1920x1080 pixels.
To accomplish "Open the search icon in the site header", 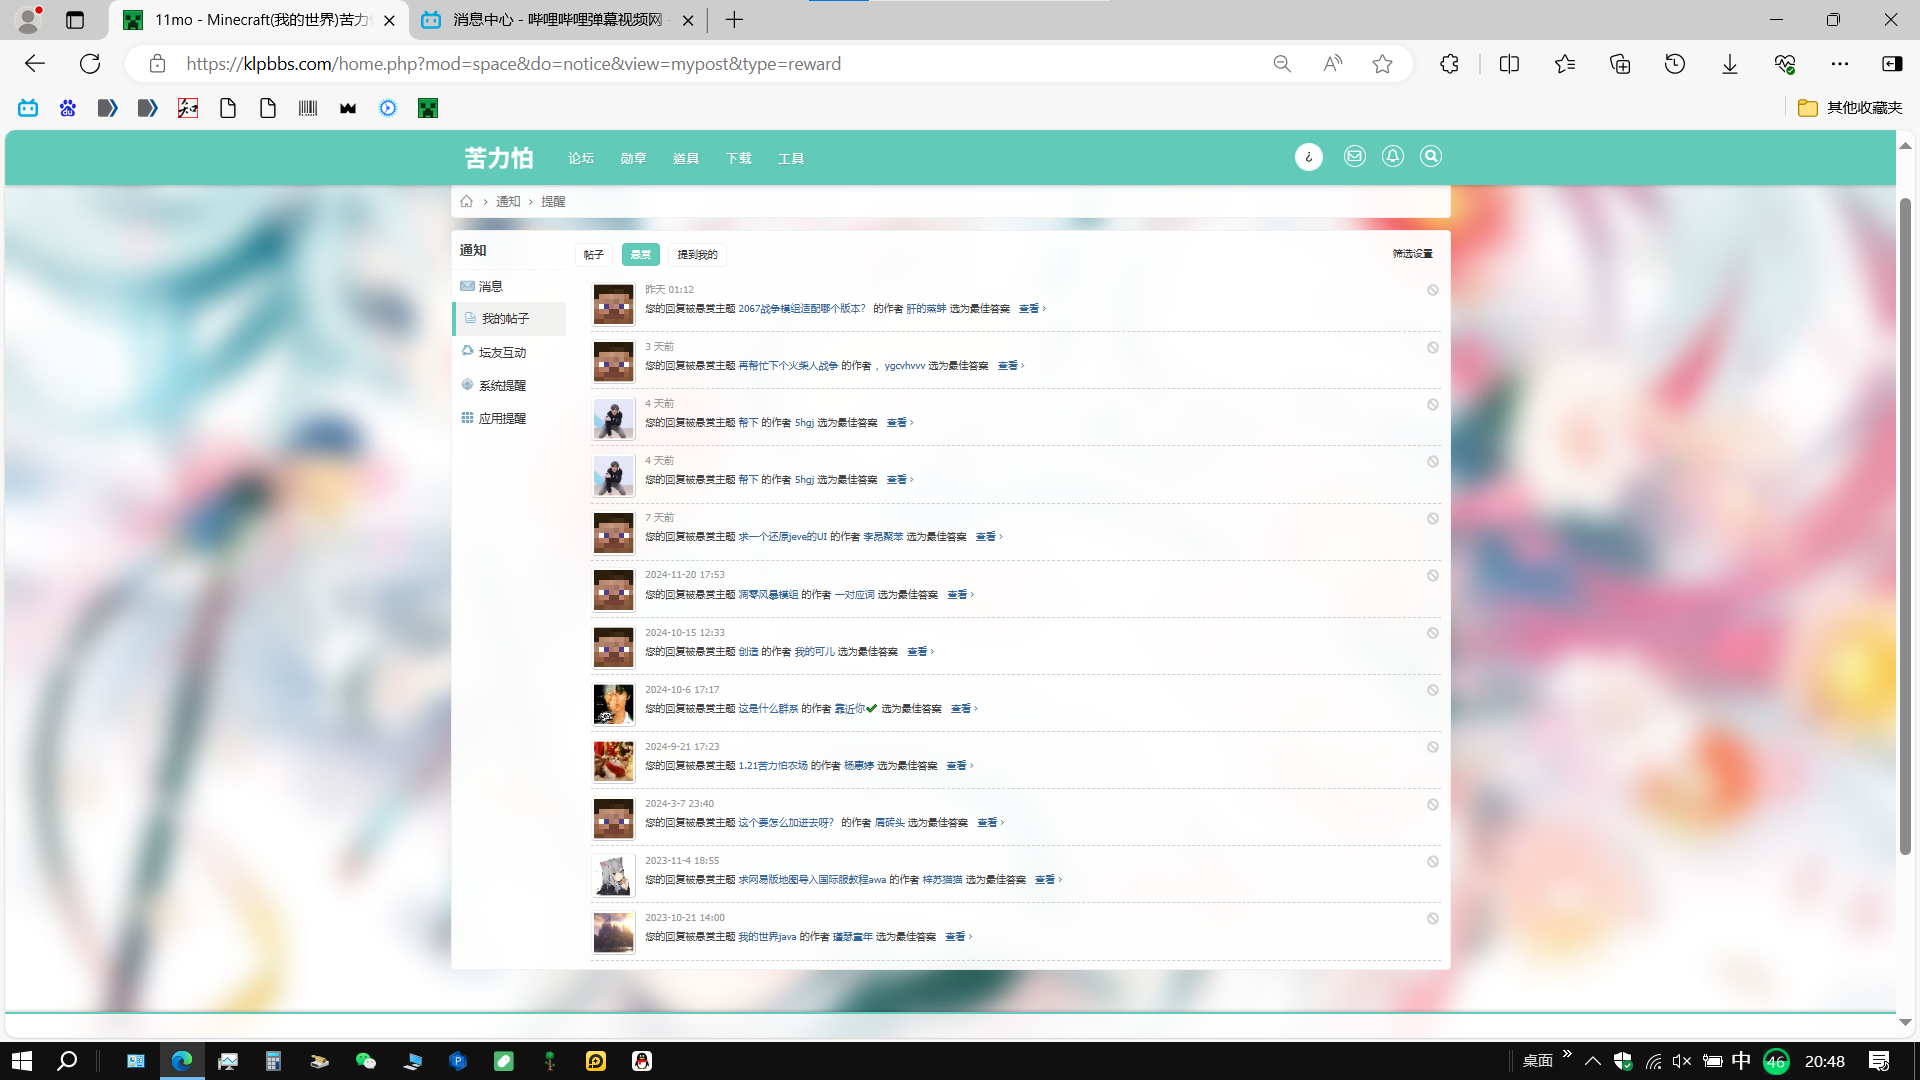I will [x=1431, y=156].
